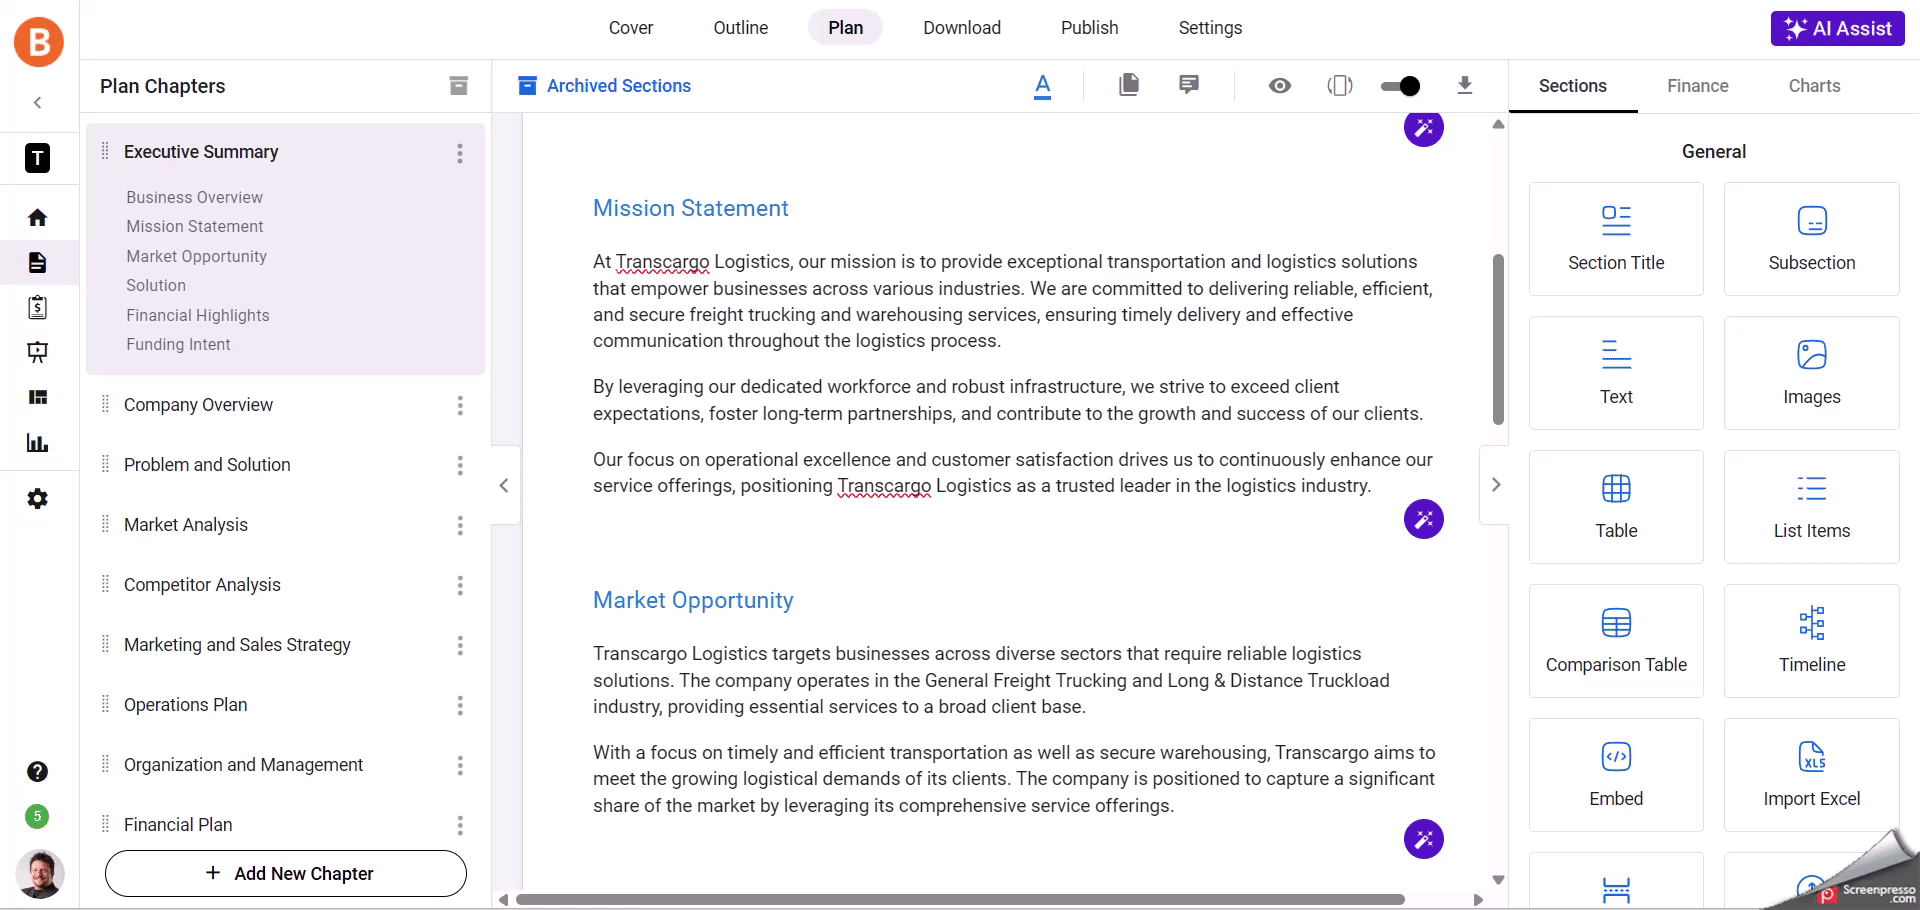Choose the Import Excel block
This screenshot has width=1920, height=910.
click(1812, 775)
